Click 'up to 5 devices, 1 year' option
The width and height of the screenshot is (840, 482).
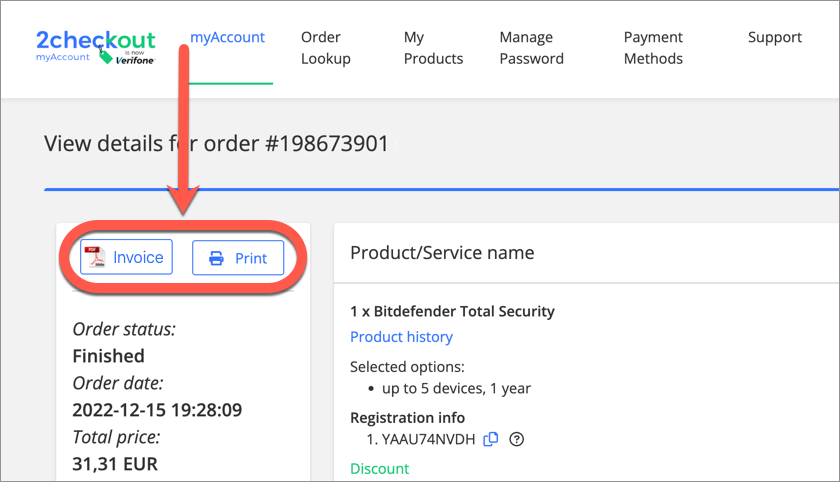click(x=456, y=388)
